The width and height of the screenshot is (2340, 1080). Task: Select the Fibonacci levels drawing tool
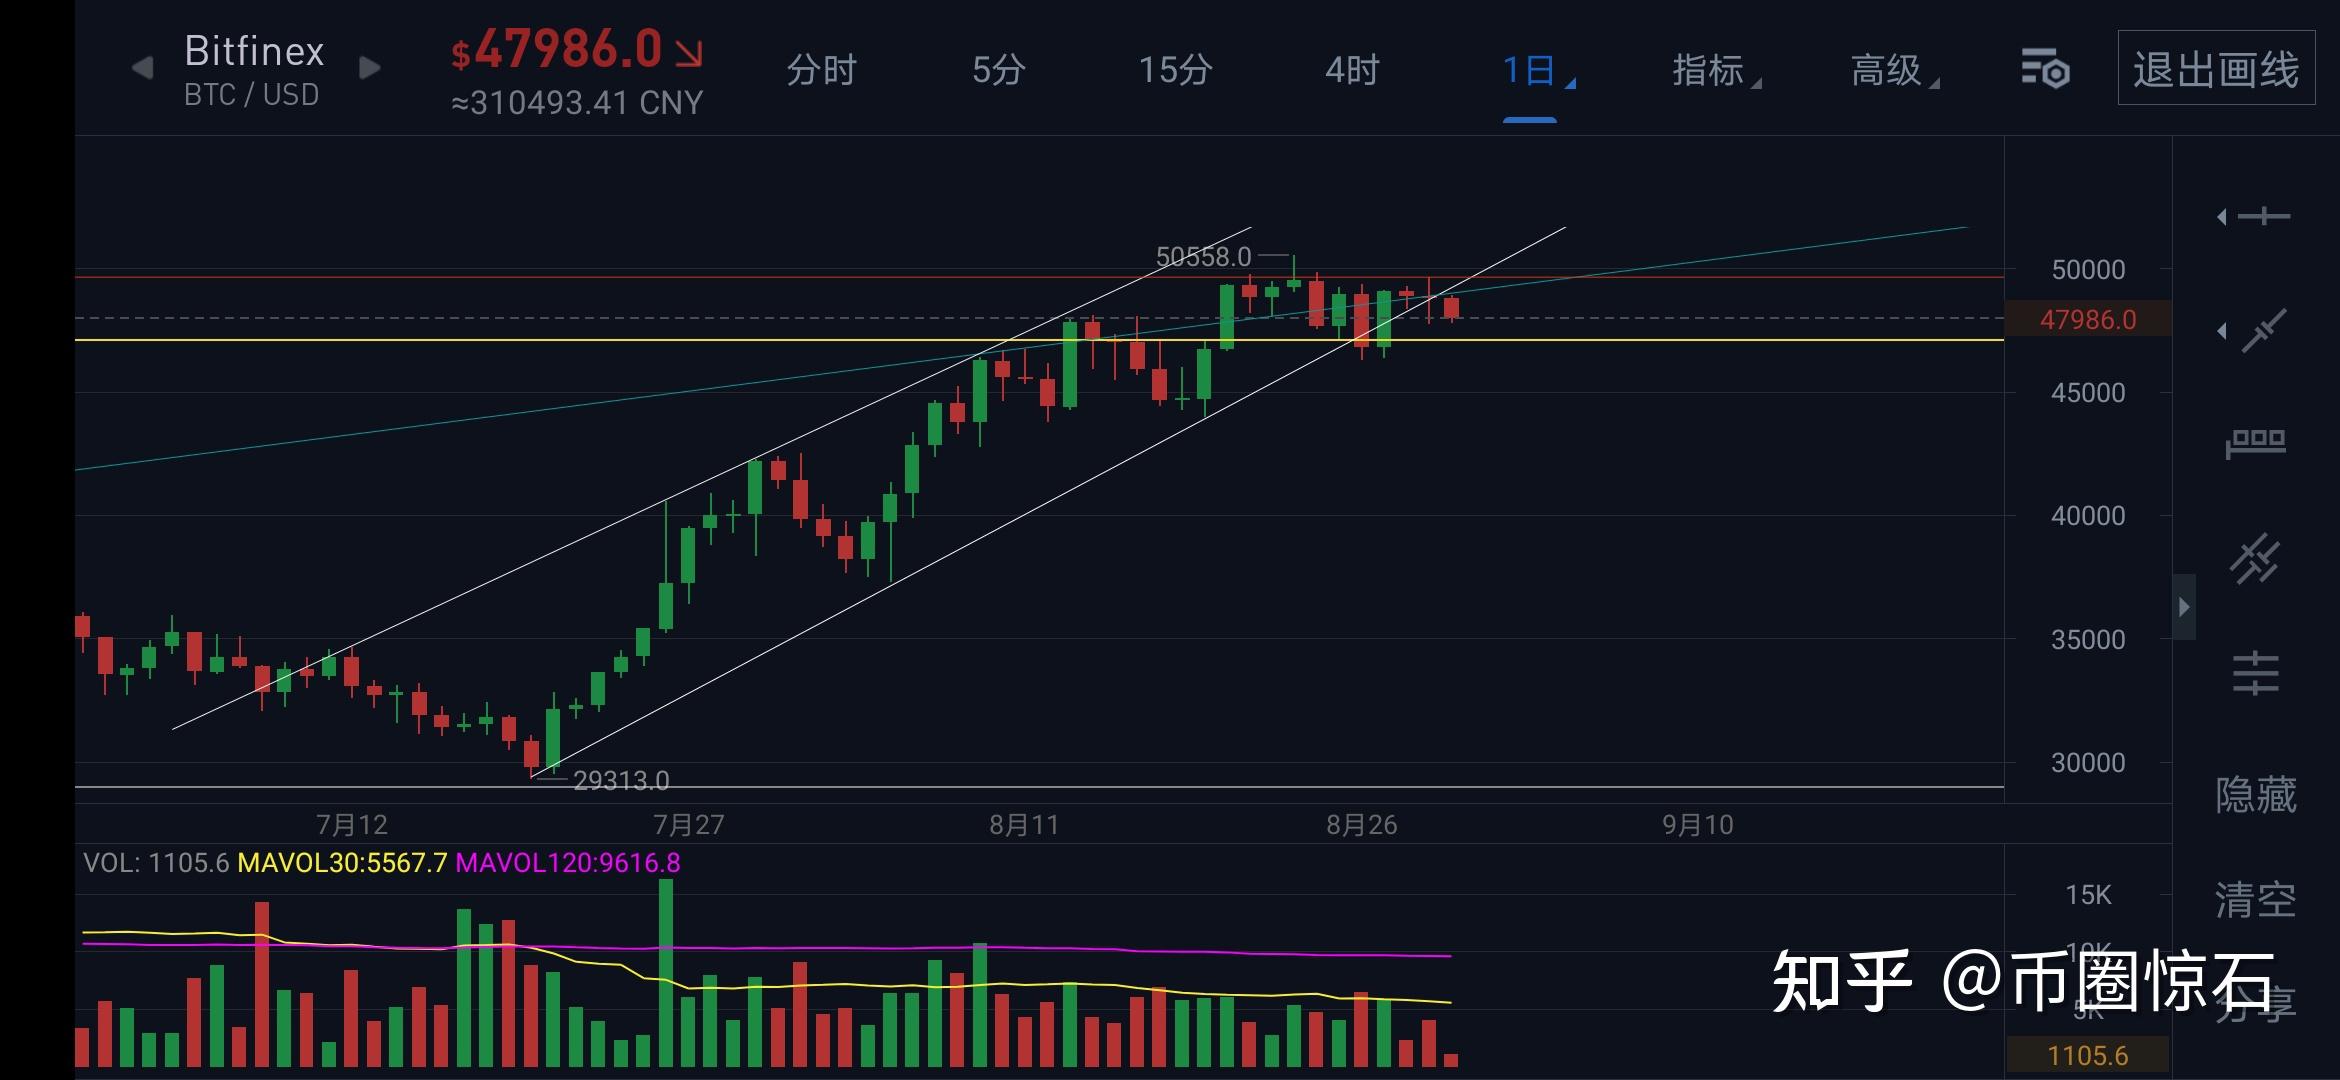tap(2256, 673)
